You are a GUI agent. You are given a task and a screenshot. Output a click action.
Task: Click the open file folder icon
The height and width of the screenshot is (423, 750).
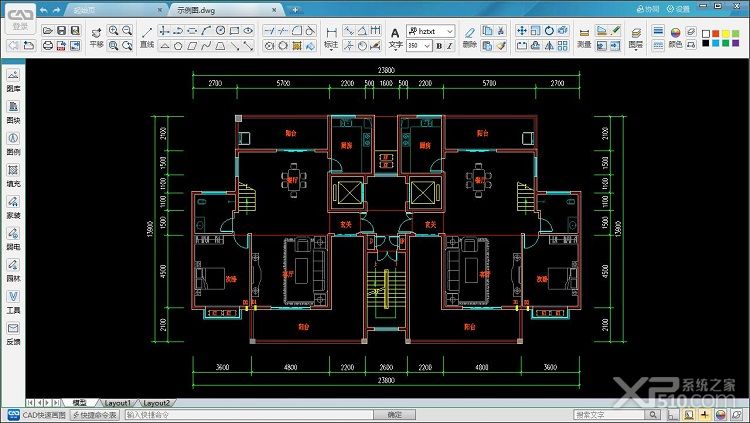pos(47,31)
